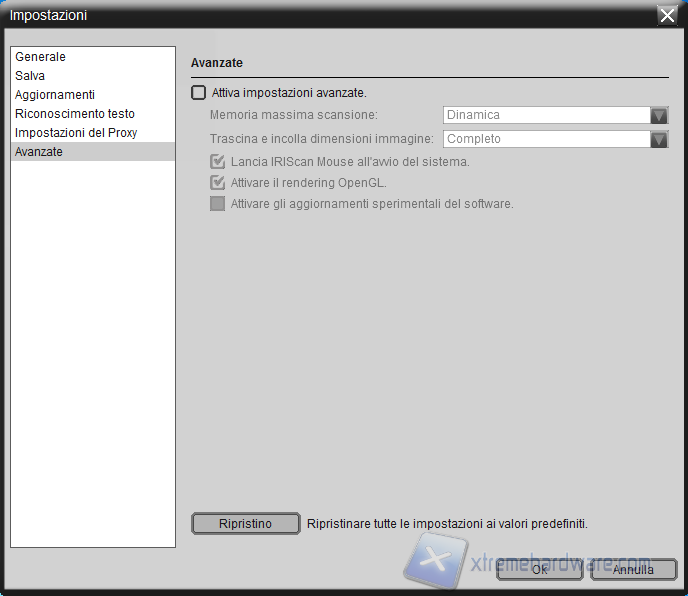
Task: Check Attivare gli aggiornamenti sperimentali box
Action: click(217, 204)
